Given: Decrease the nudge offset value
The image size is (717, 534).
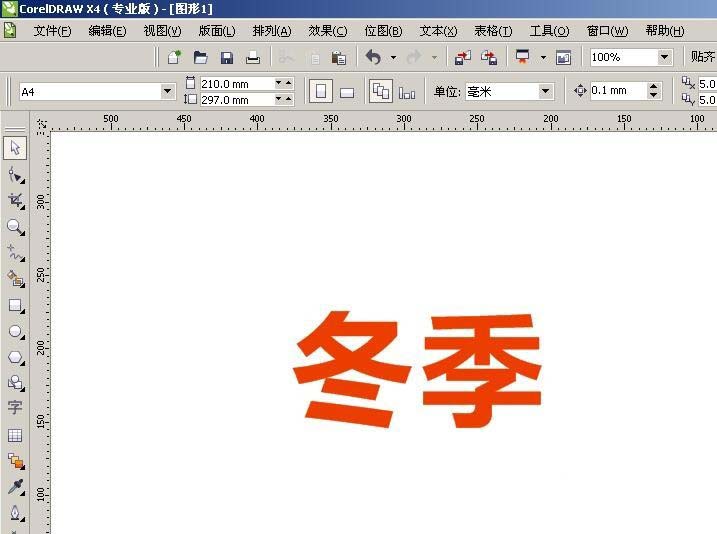Looking at the screenshot, I should tap(654, 95).
